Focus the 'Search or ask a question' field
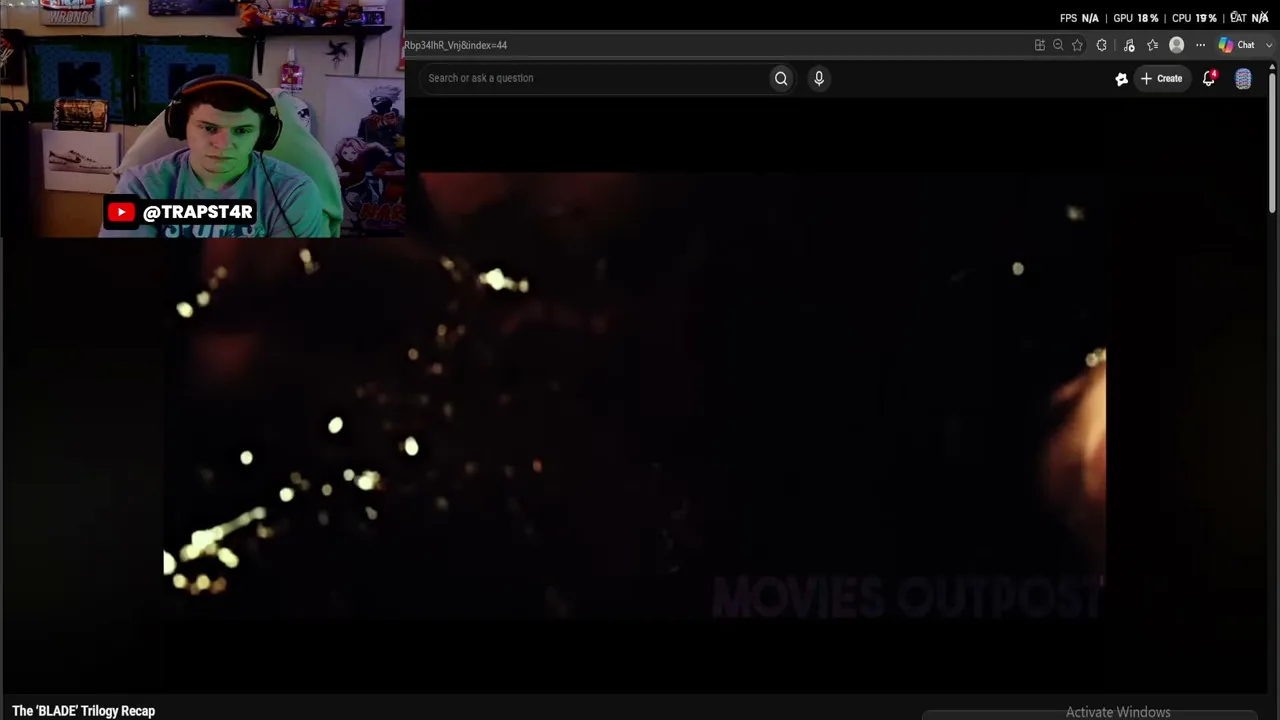Screen dimensions: 1280x720 coord(595,78)
